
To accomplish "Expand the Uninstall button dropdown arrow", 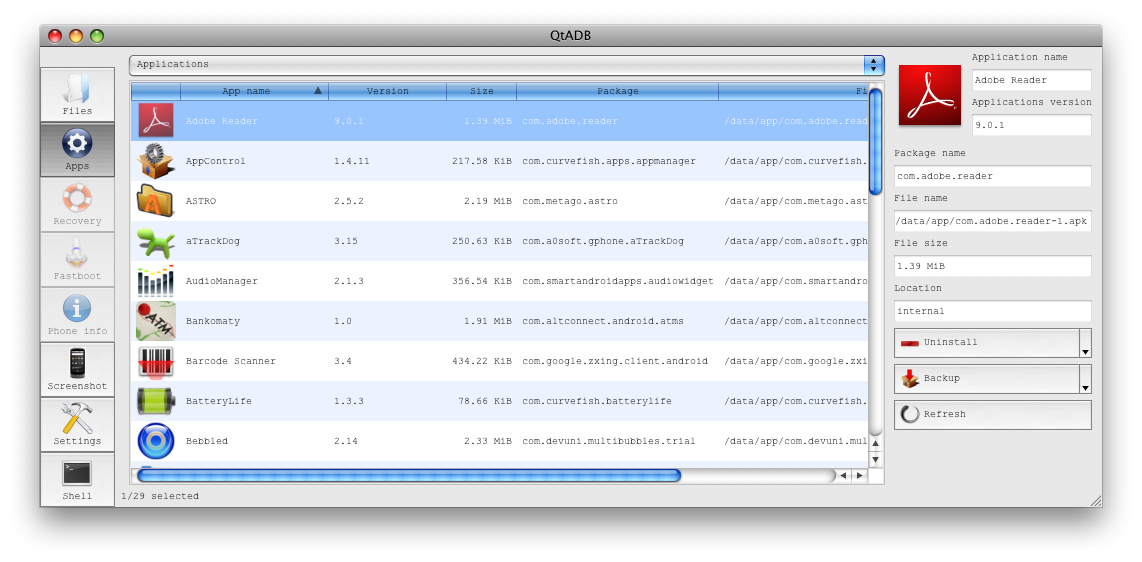I will (1085, 343).
